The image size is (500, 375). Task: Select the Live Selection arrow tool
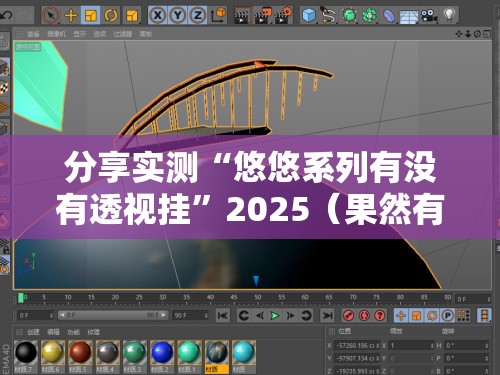[51, 15]
